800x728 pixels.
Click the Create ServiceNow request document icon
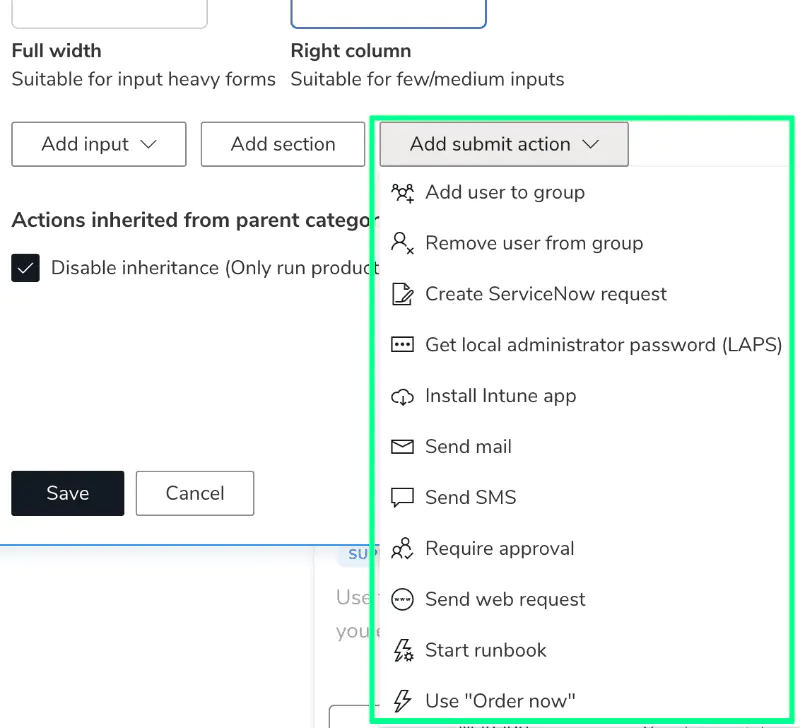coord(403,294)
